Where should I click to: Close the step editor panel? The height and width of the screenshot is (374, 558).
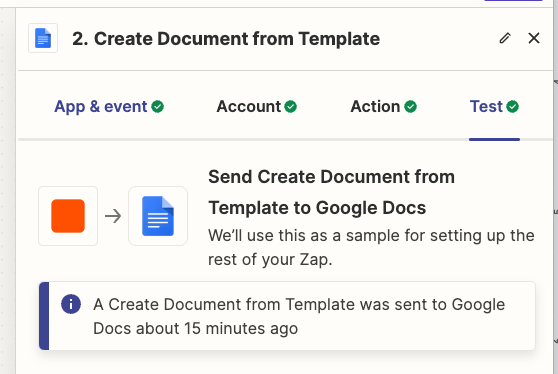click(x=534, y=38)
